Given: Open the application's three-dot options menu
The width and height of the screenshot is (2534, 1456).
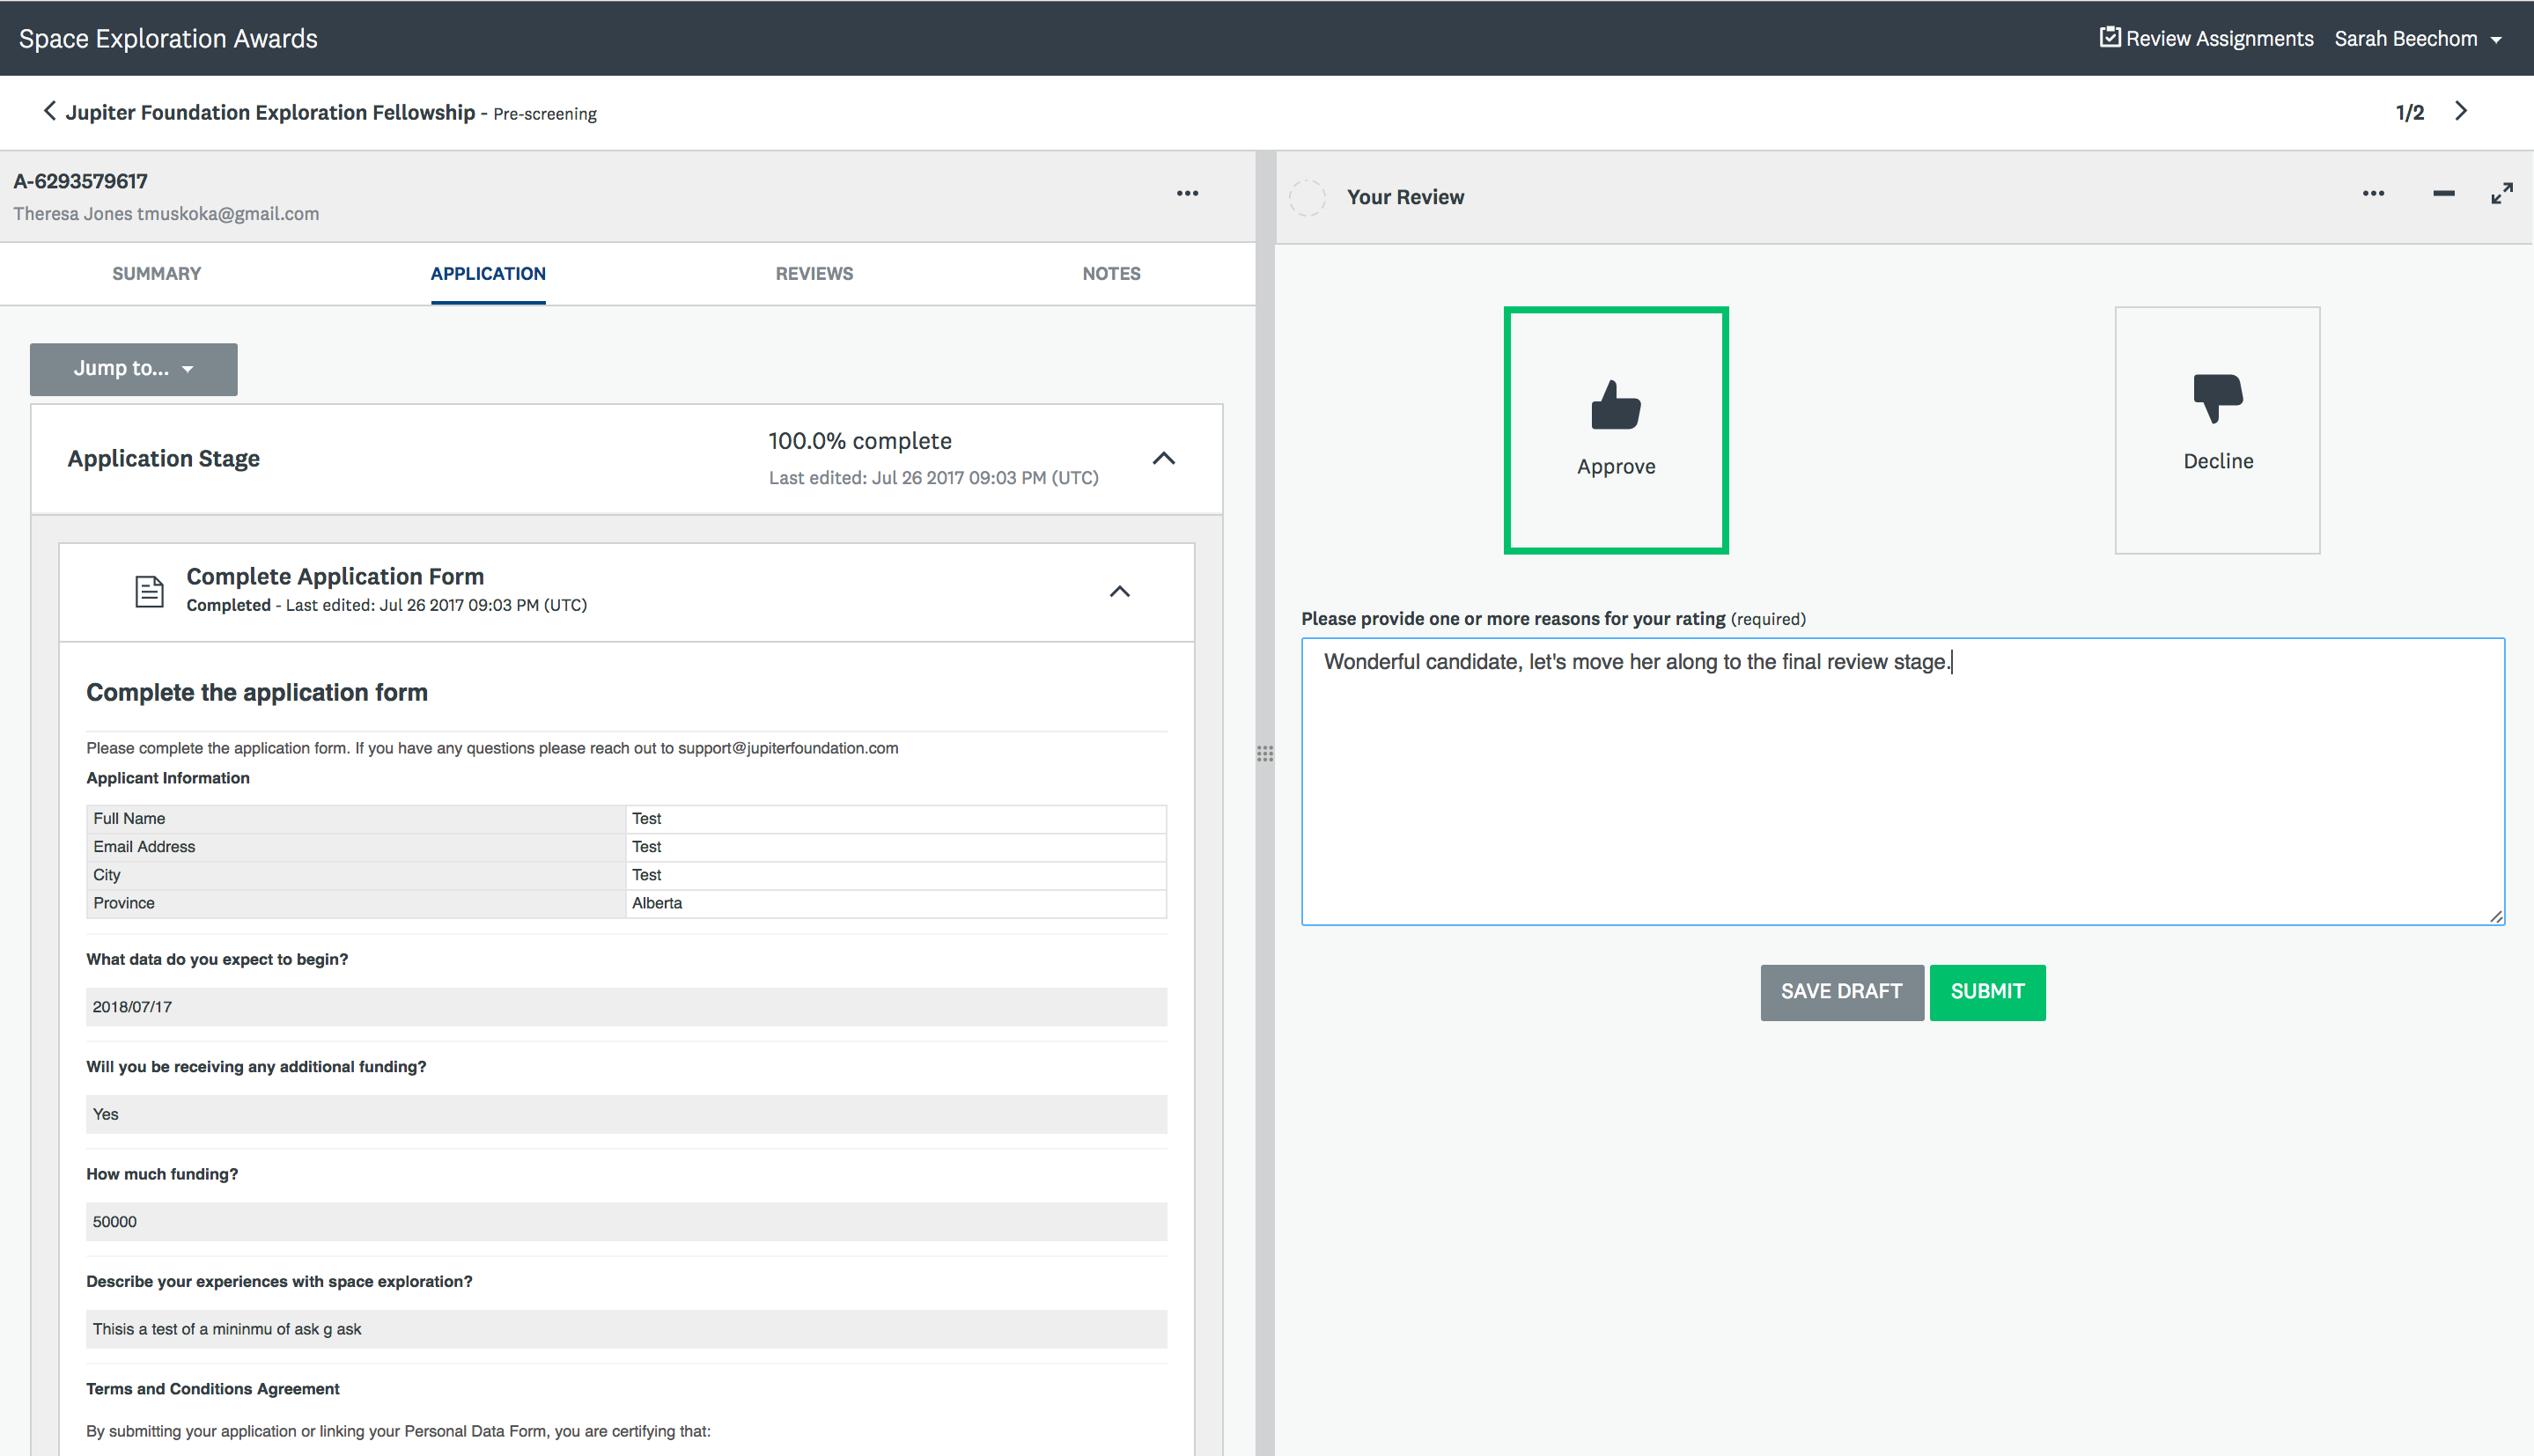Looking at the screenshot, I should click(x=1187, y=194).
